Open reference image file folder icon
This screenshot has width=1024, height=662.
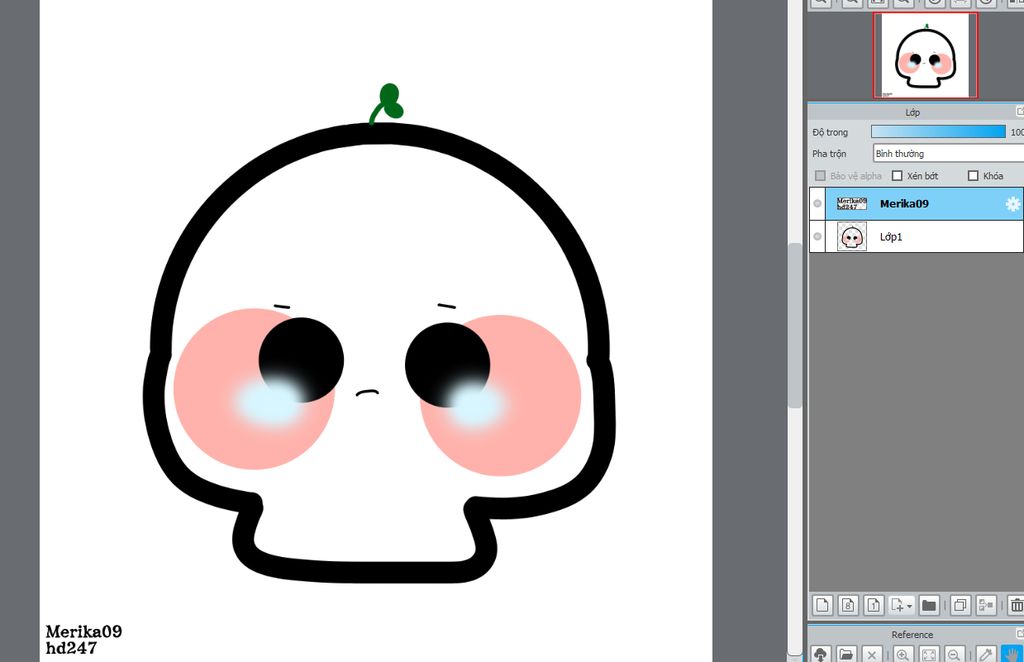point(846,654)
